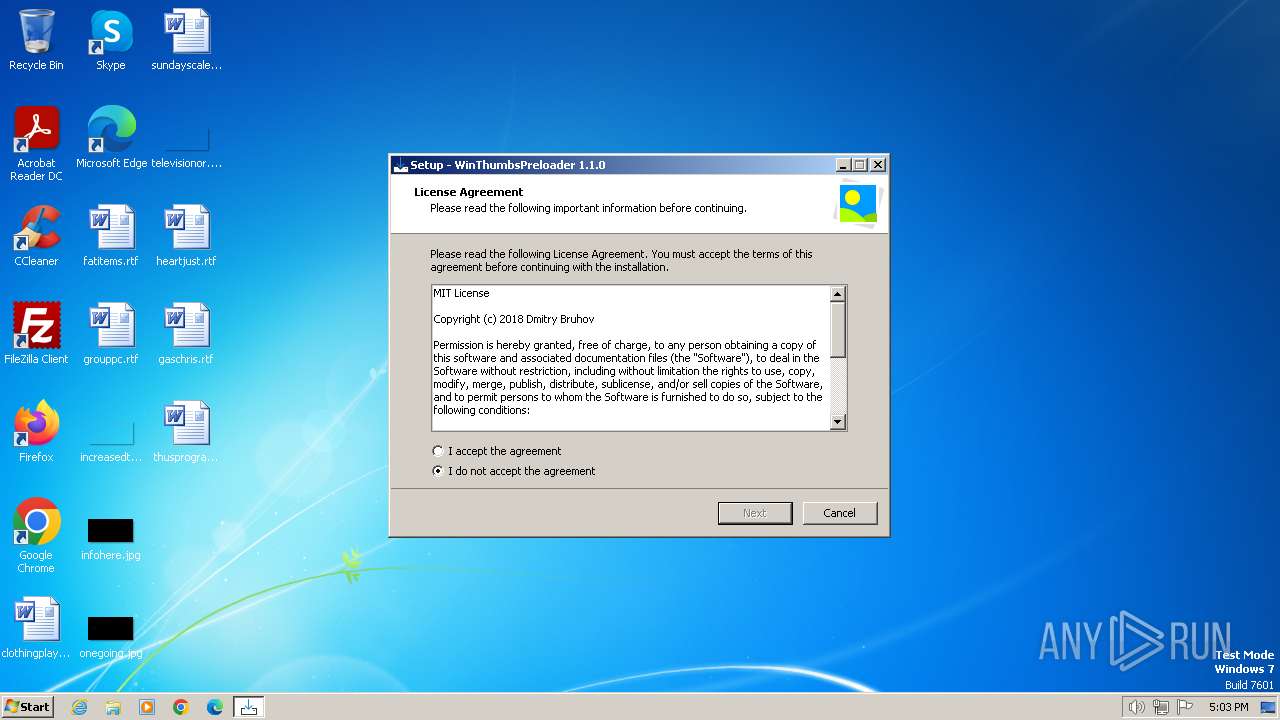This screenshot has height=720, width=1280.
Task: Click the Cancel button in Setup
Action: point(840,513)
